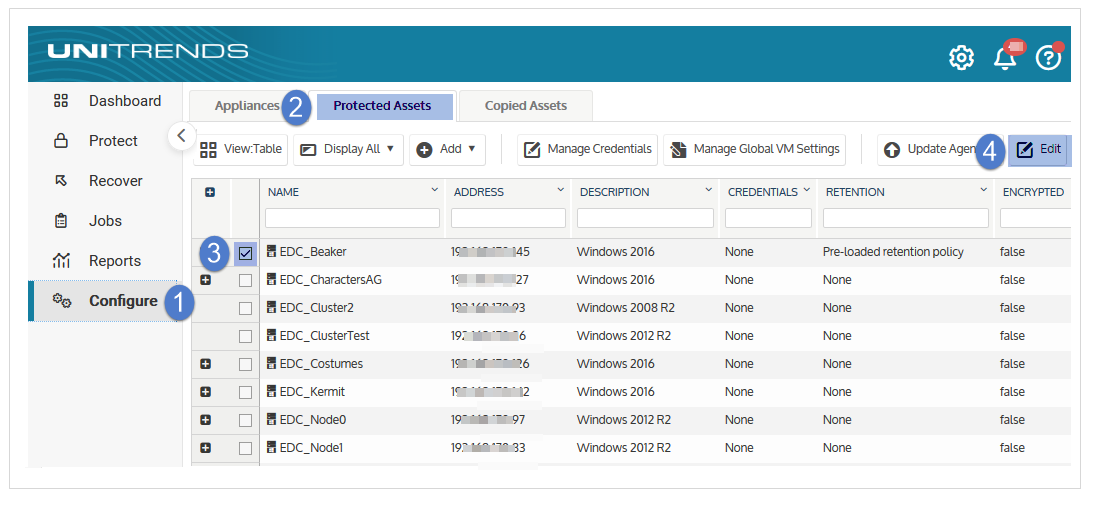
Task: Open the ADDRESS column menu arrow
Action: pyautogui.click(x=561, y=190)
